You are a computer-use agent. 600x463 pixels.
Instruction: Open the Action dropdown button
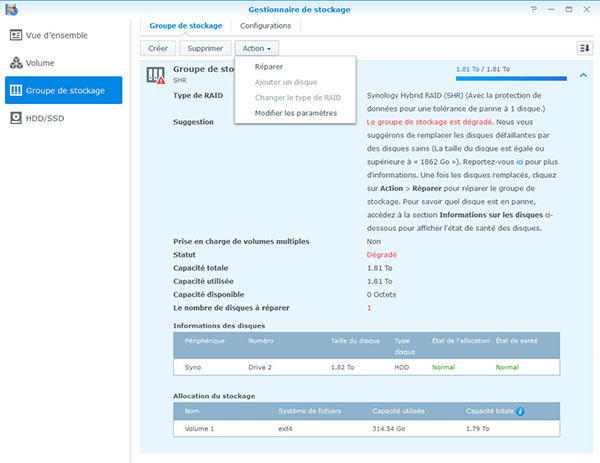257,48
